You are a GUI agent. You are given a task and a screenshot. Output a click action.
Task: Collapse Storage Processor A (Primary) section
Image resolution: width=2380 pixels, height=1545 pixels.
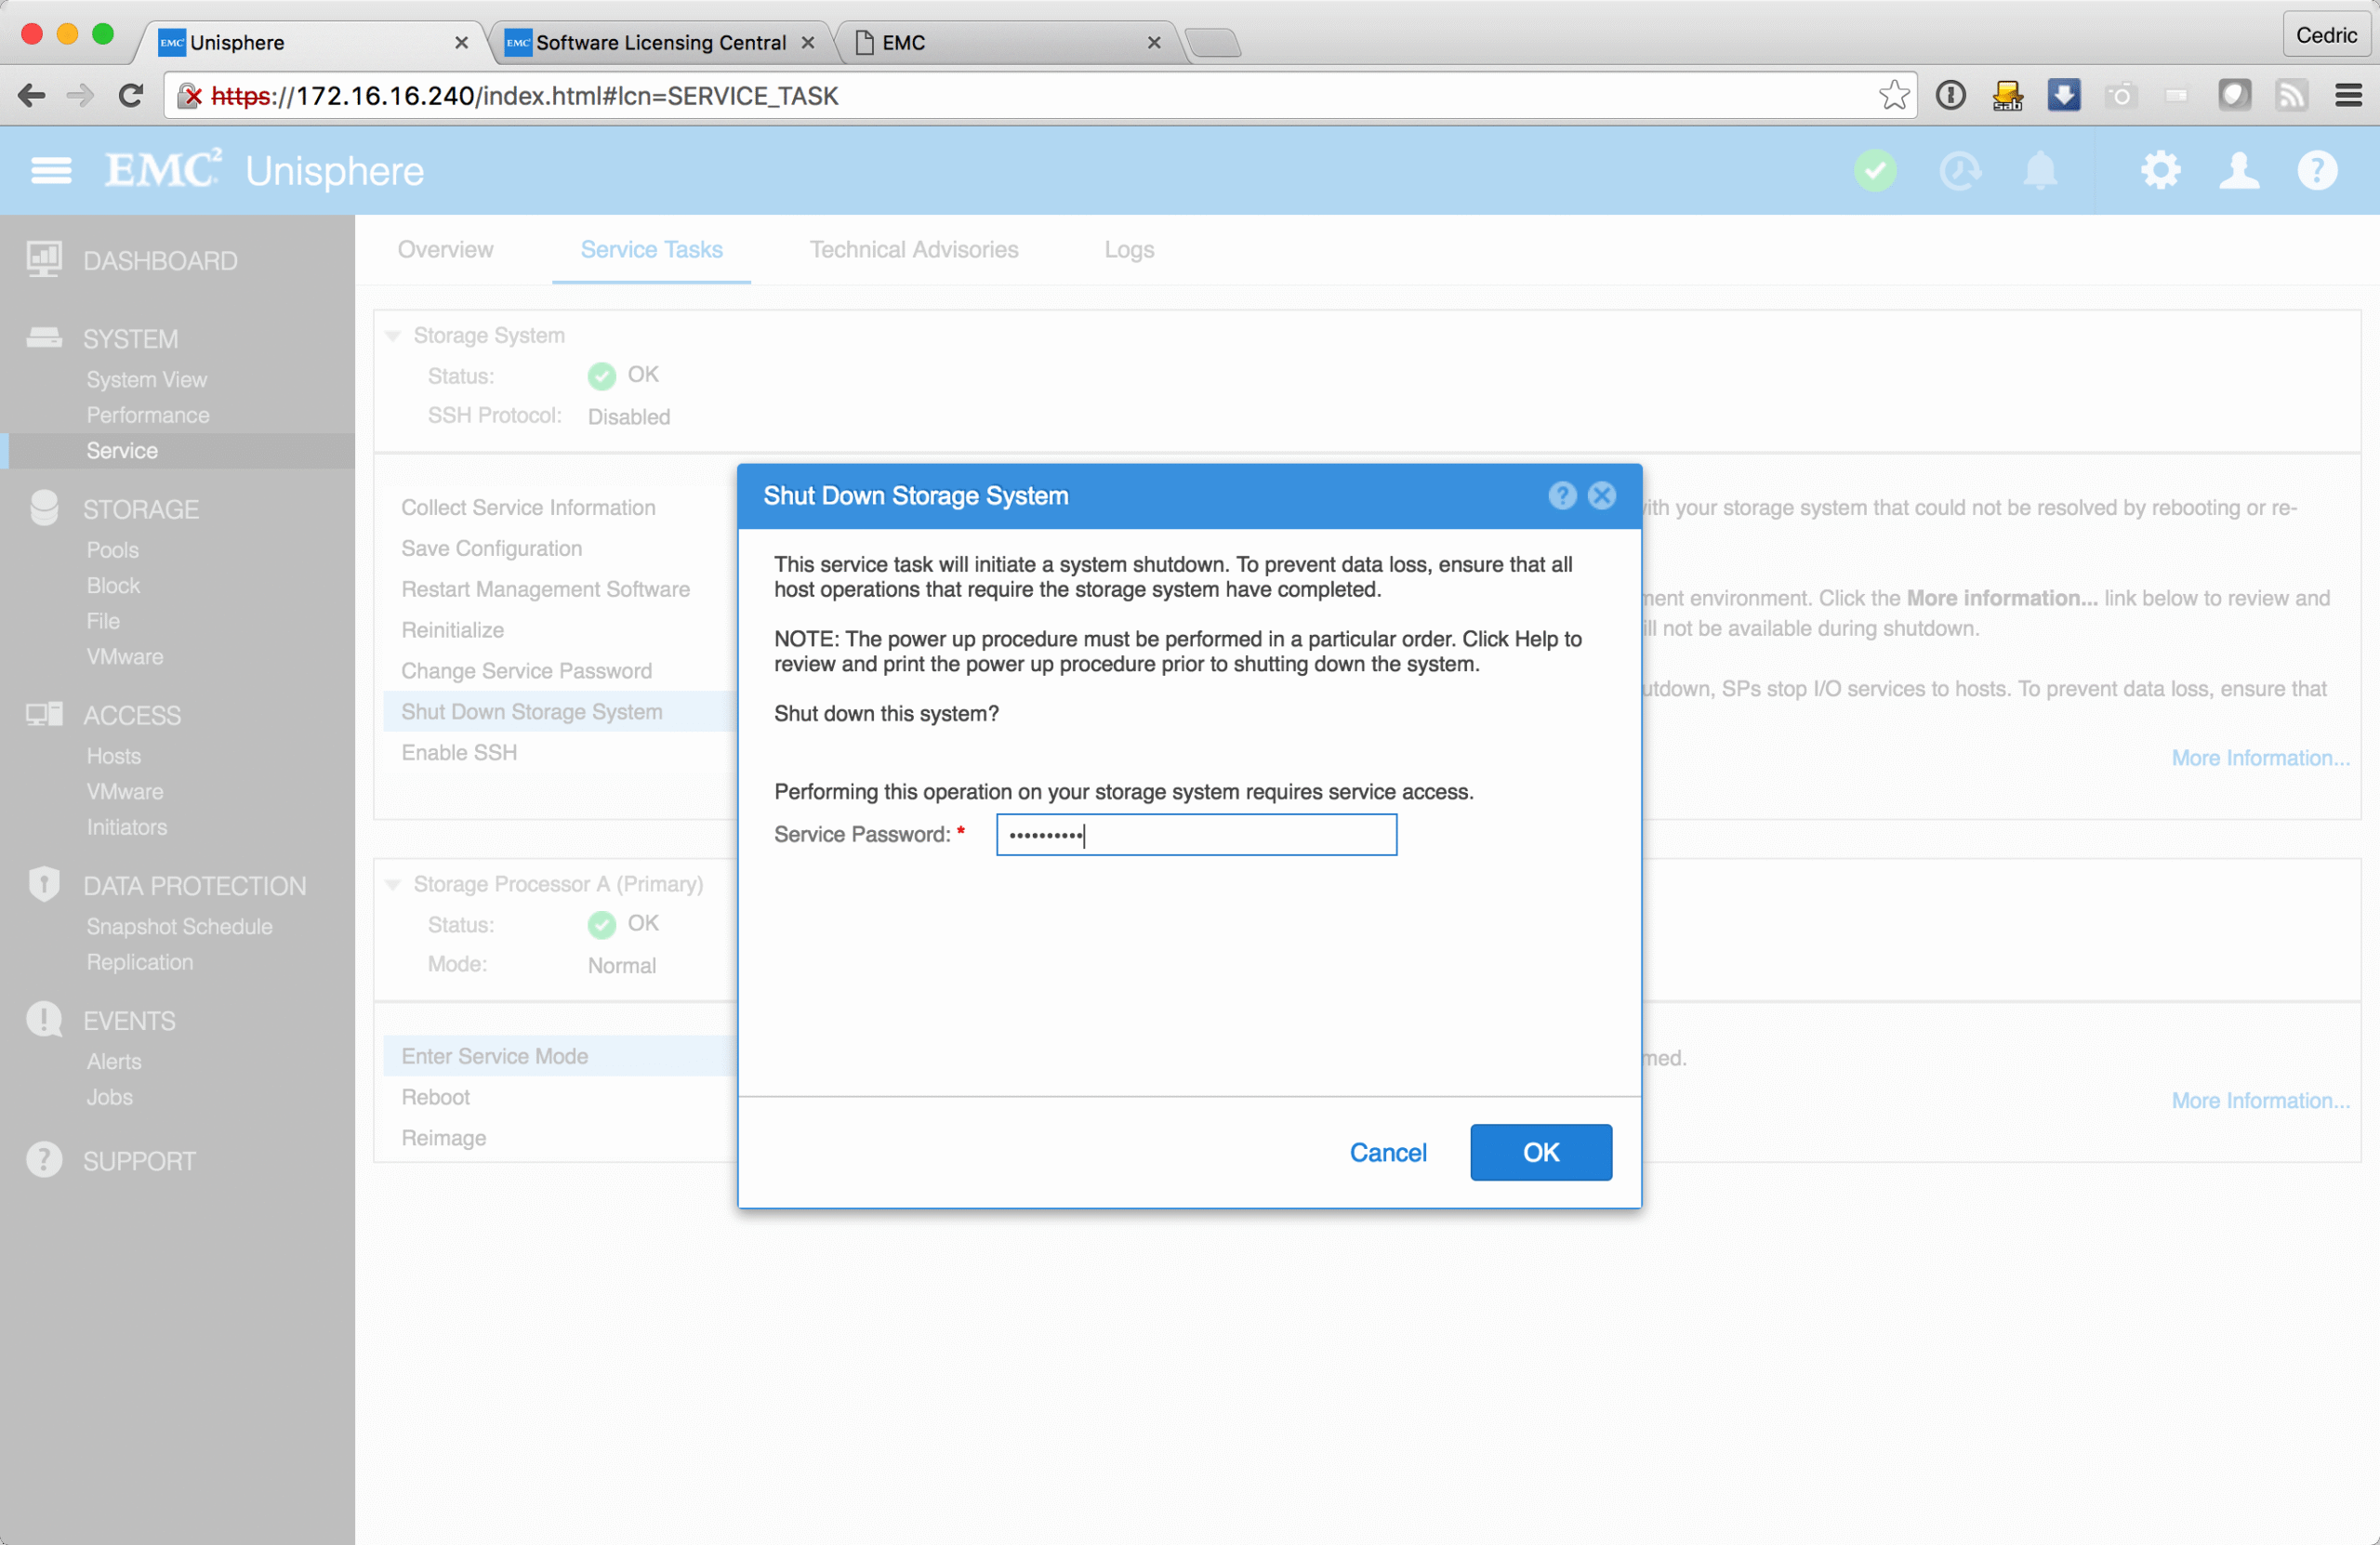tap(393, 885)
